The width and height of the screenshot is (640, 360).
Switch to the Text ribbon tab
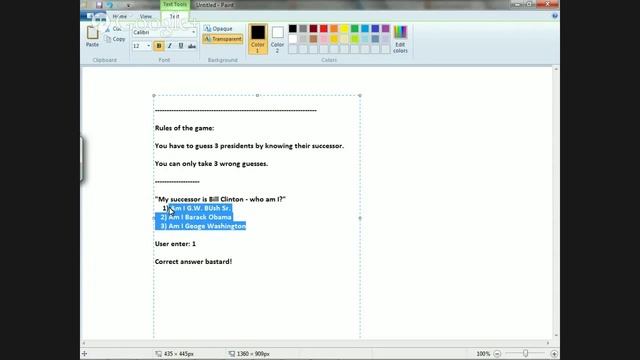(x=174, y=16)
